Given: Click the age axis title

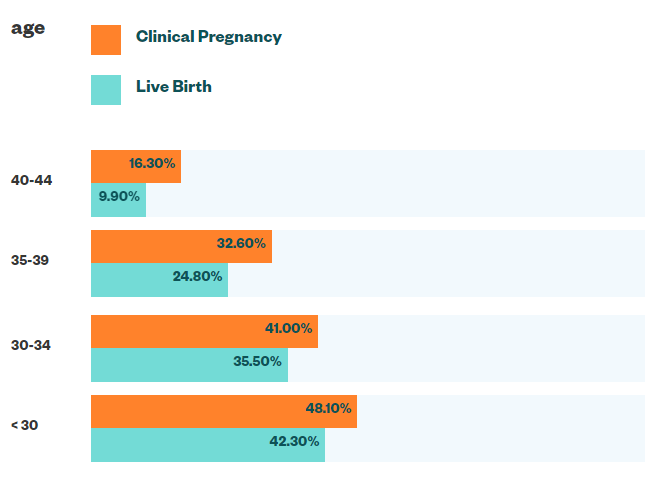Looking at the screenshot, I should [28, 28].
